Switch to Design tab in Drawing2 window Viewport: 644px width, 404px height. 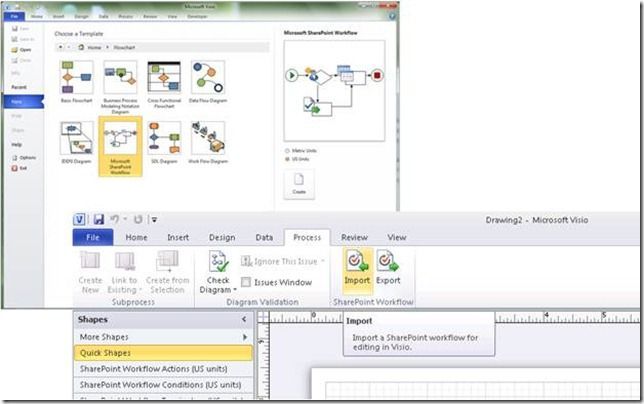[222, 237]
